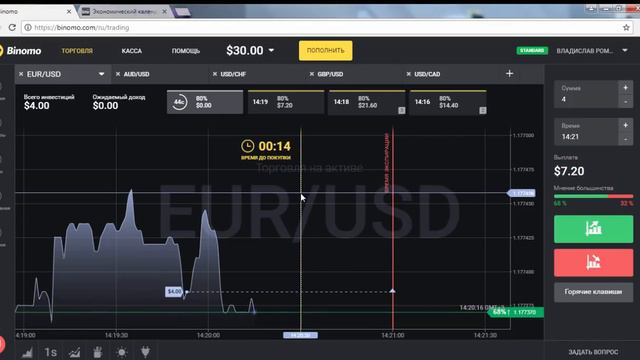This screenshot has width=640, height=360.
Task: Click the Сумма amount input field
Action: tap(586, 95)
